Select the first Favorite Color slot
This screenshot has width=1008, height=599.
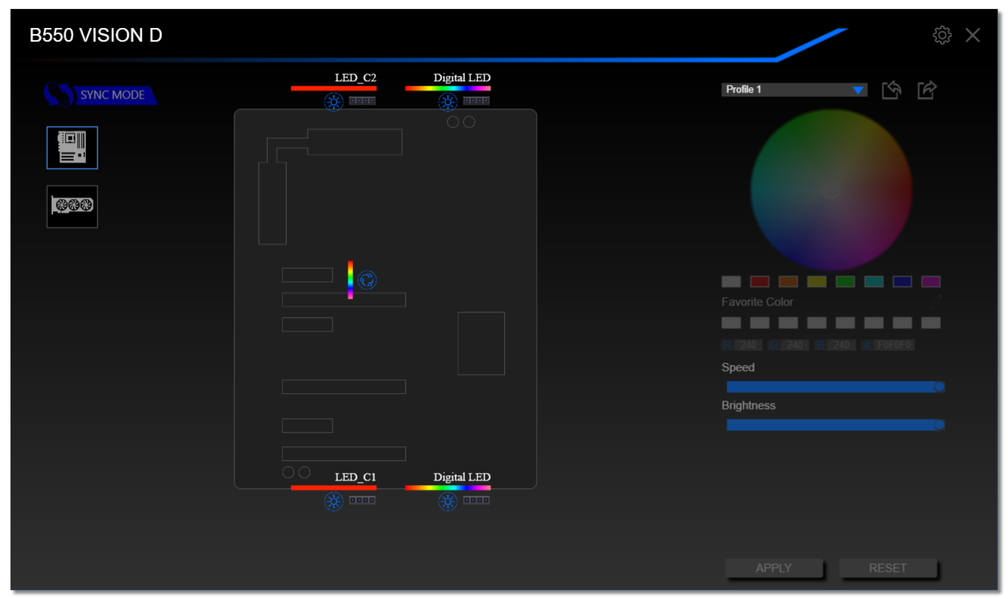731,323
